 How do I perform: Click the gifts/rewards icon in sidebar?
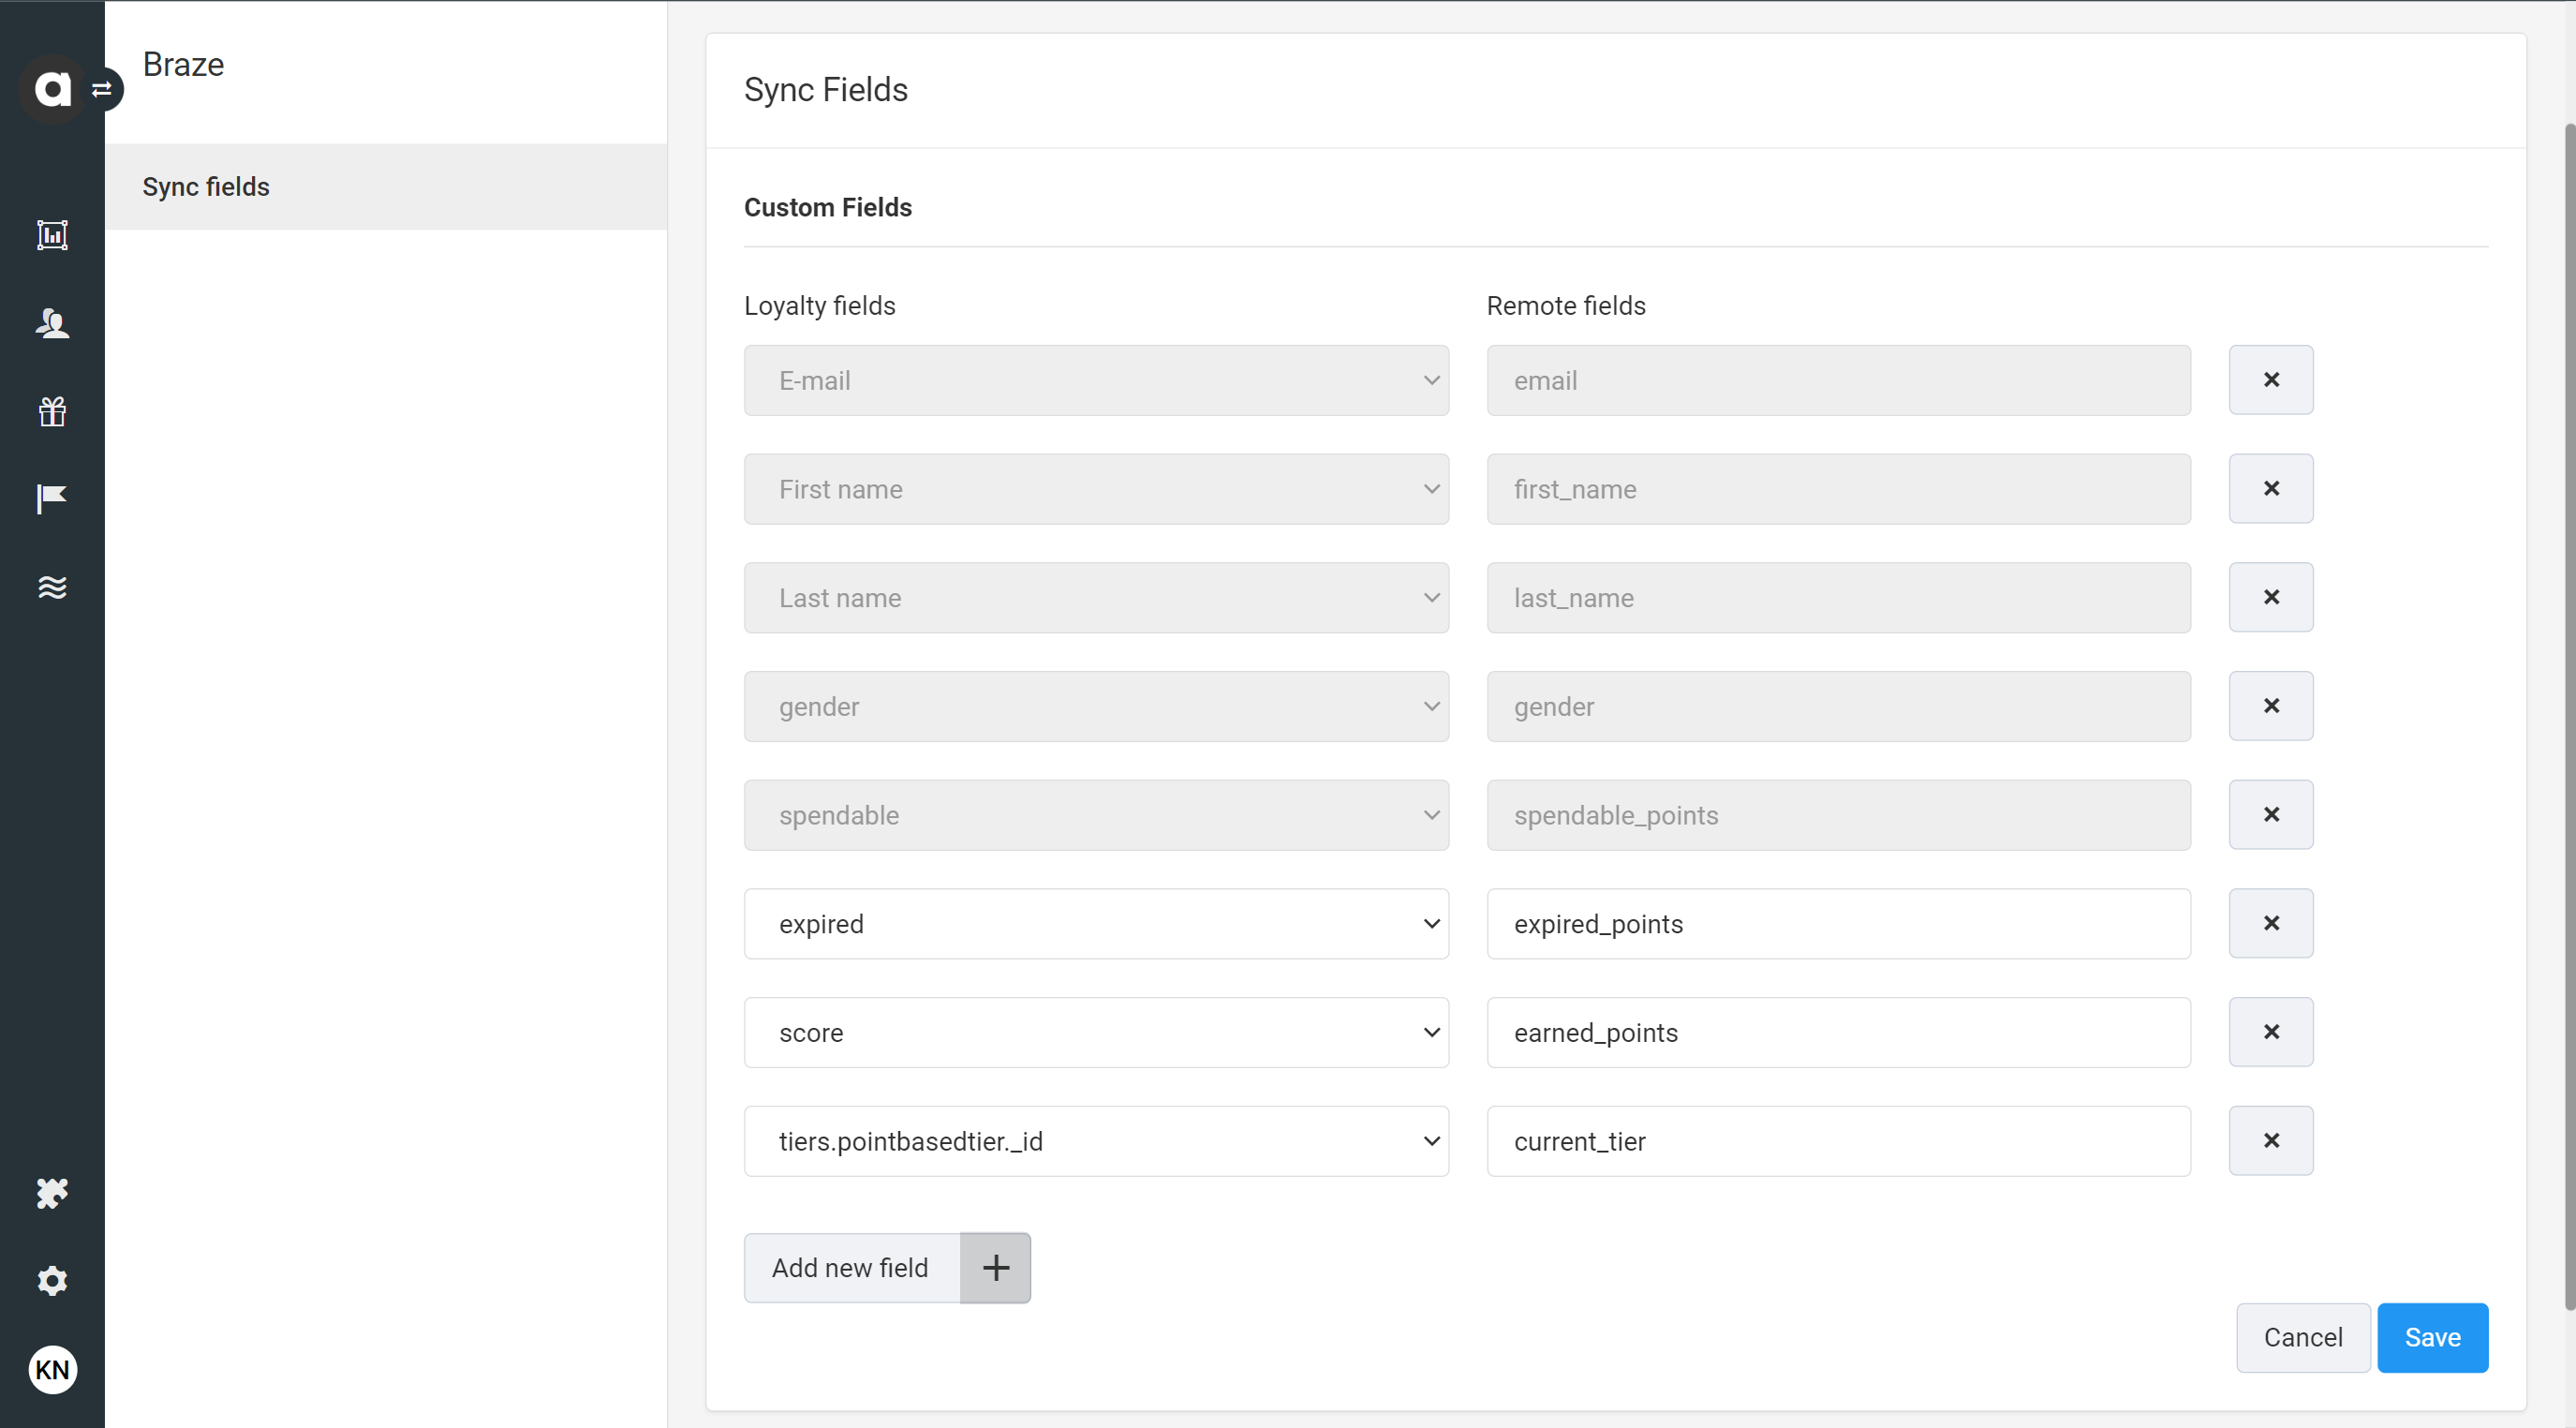pyautogui.click(x=51, y=411)
